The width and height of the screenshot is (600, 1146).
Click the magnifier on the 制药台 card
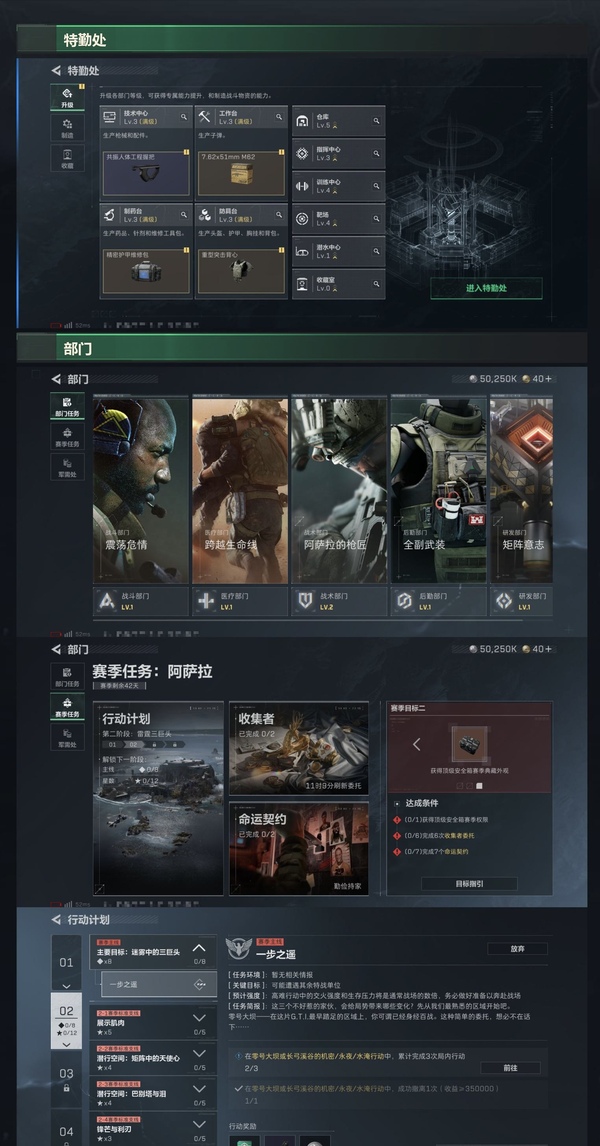pyautogui.click(x=183, y=215)
